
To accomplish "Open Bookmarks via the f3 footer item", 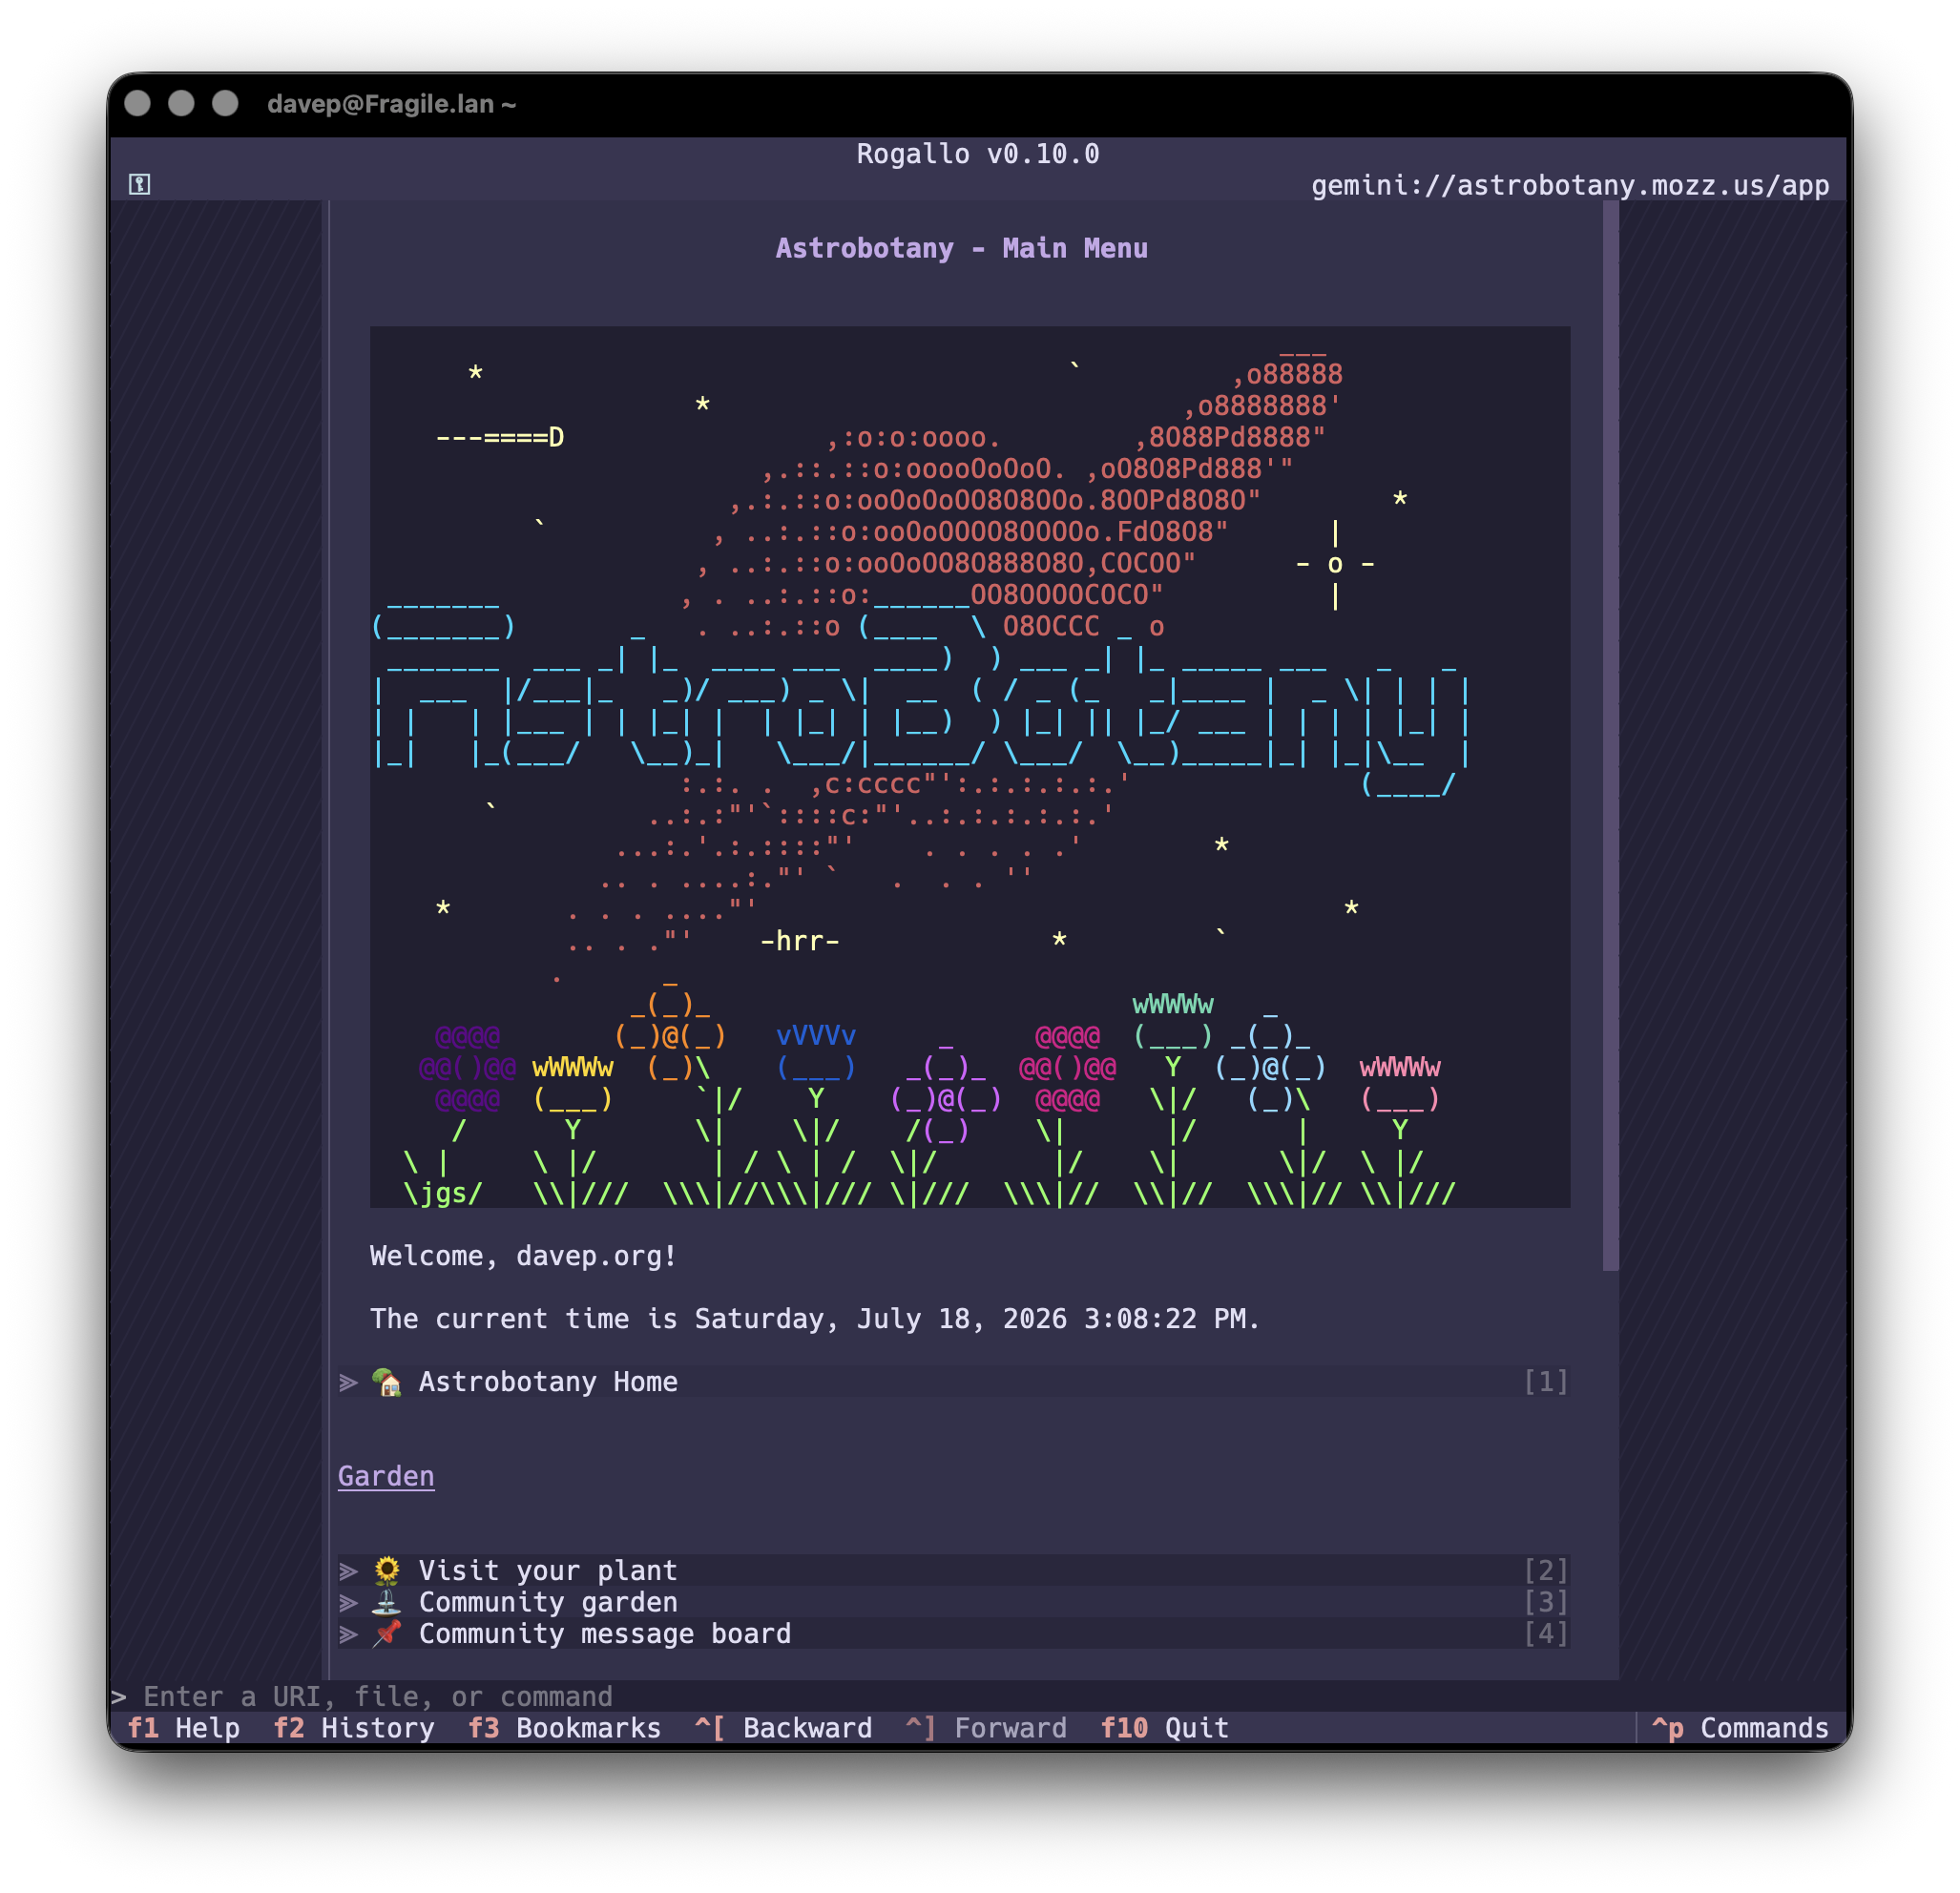I will pyautogui.click(x=565, y=1728).
